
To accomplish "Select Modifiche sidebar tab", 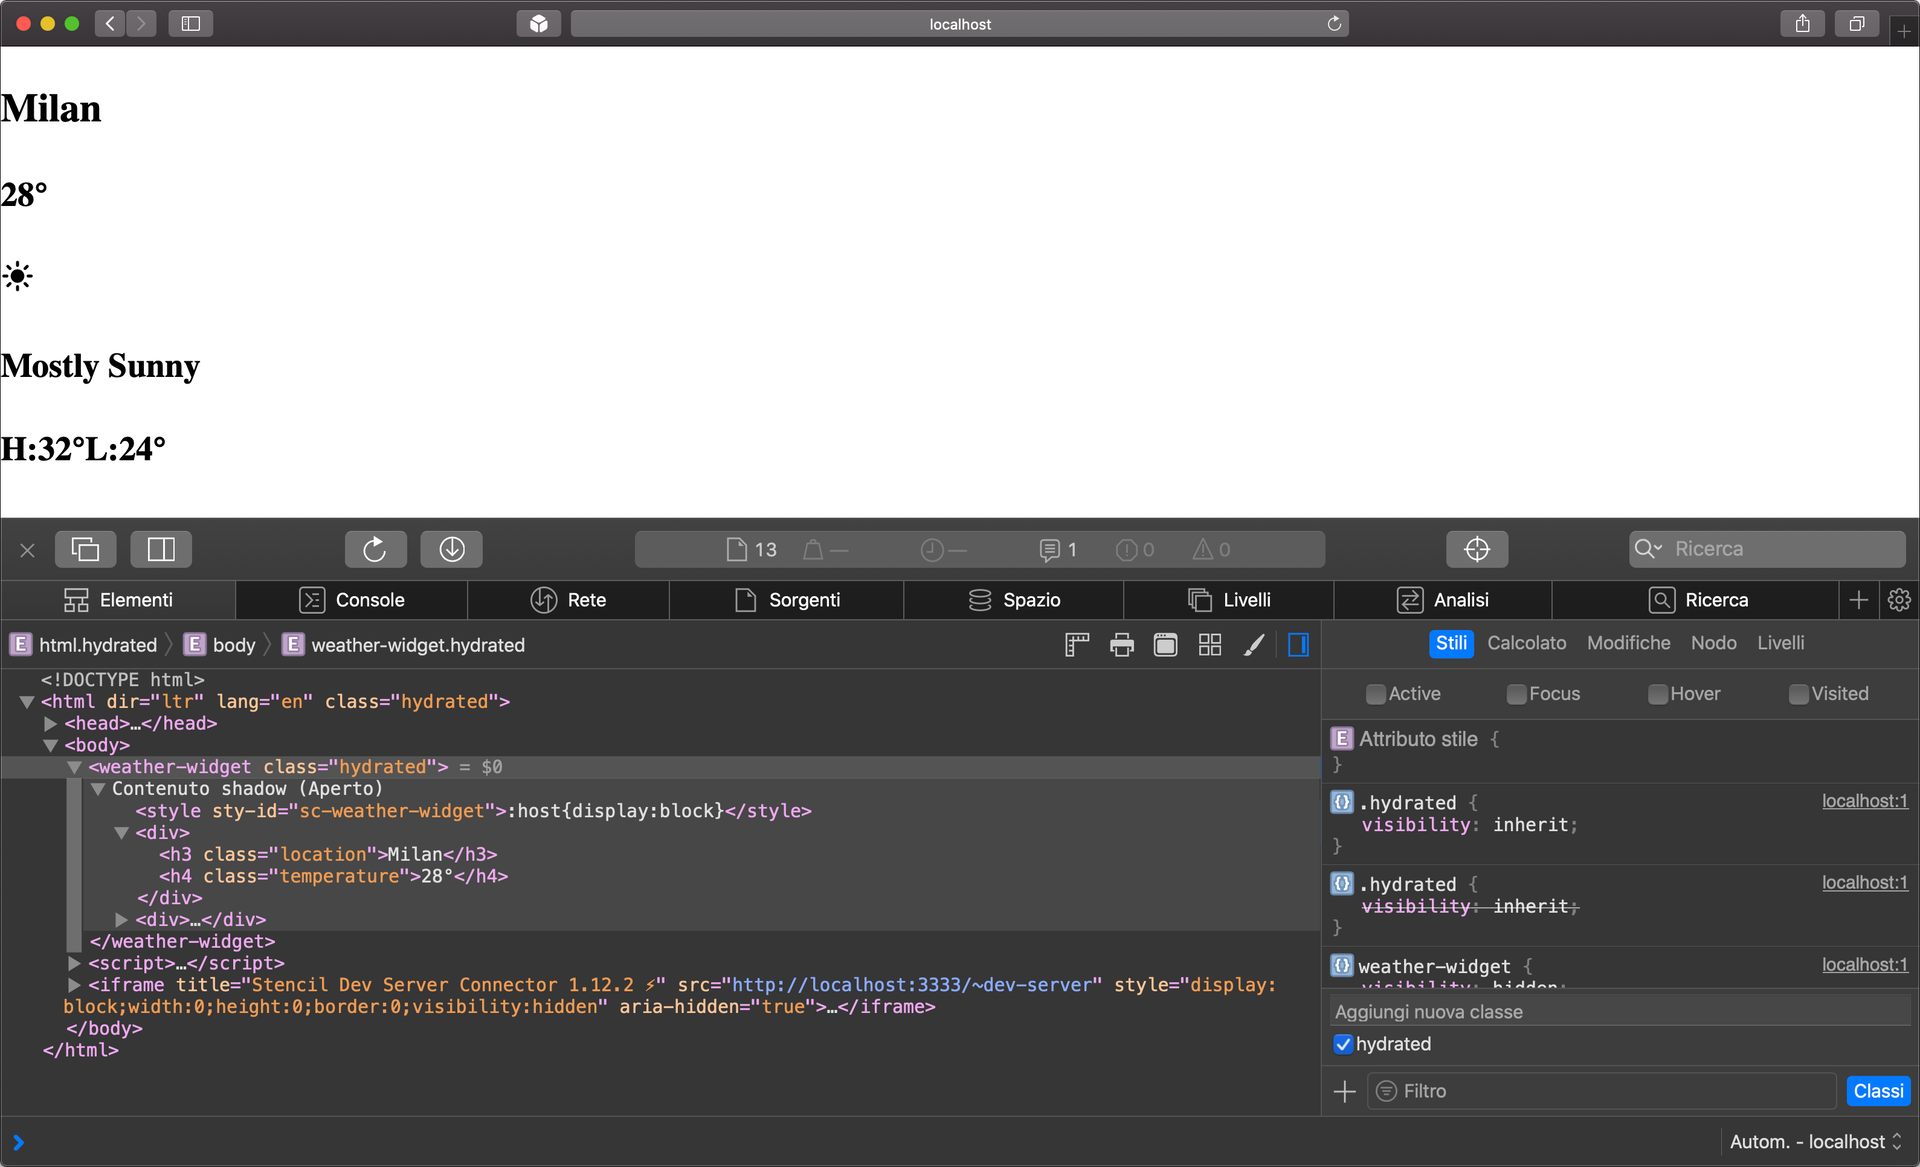I will click(1628, 643).
